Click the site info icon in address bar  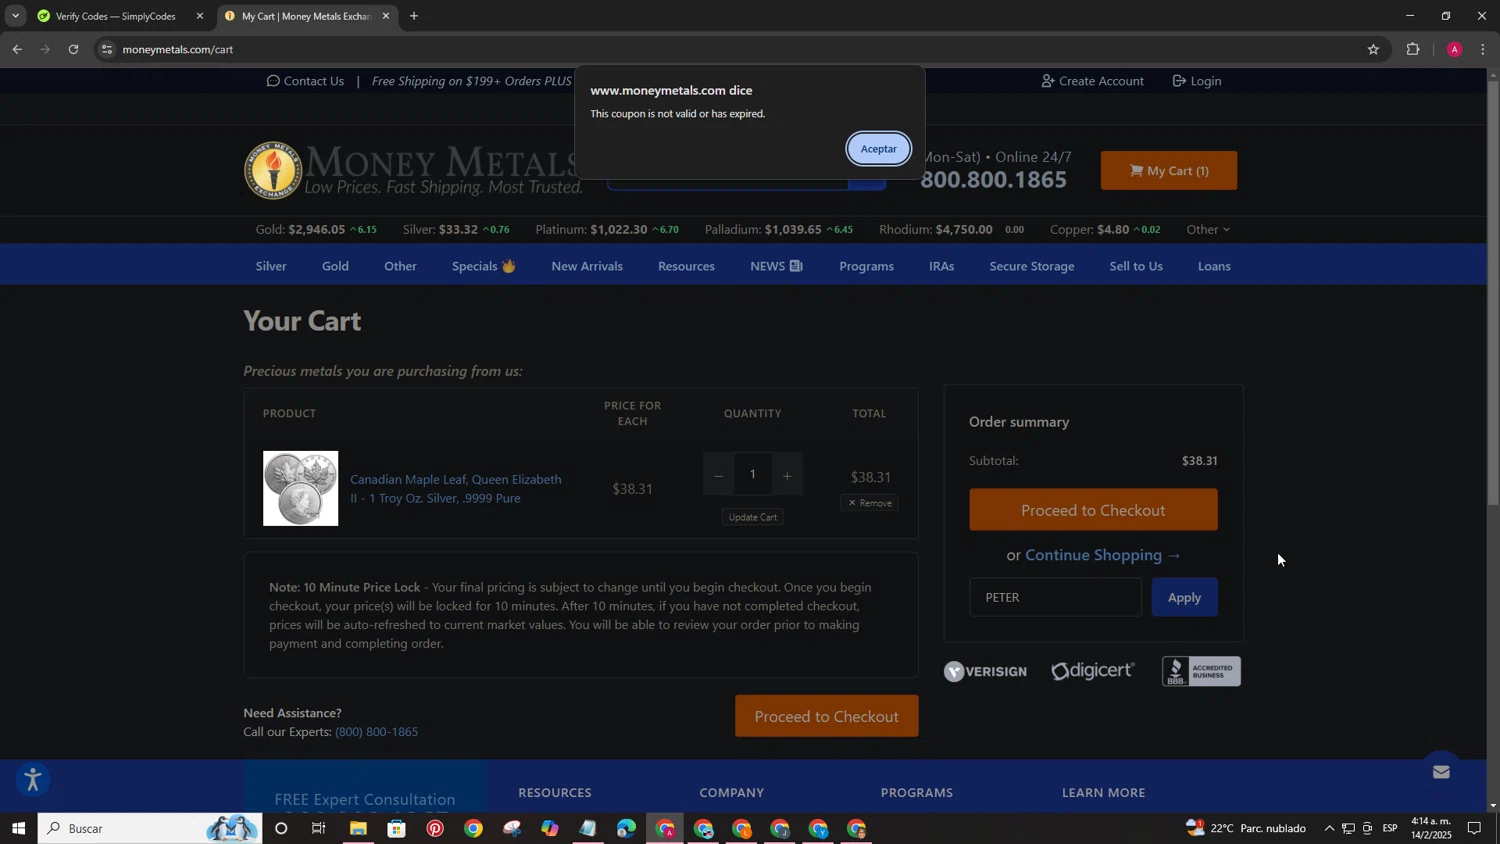(107, 49)
